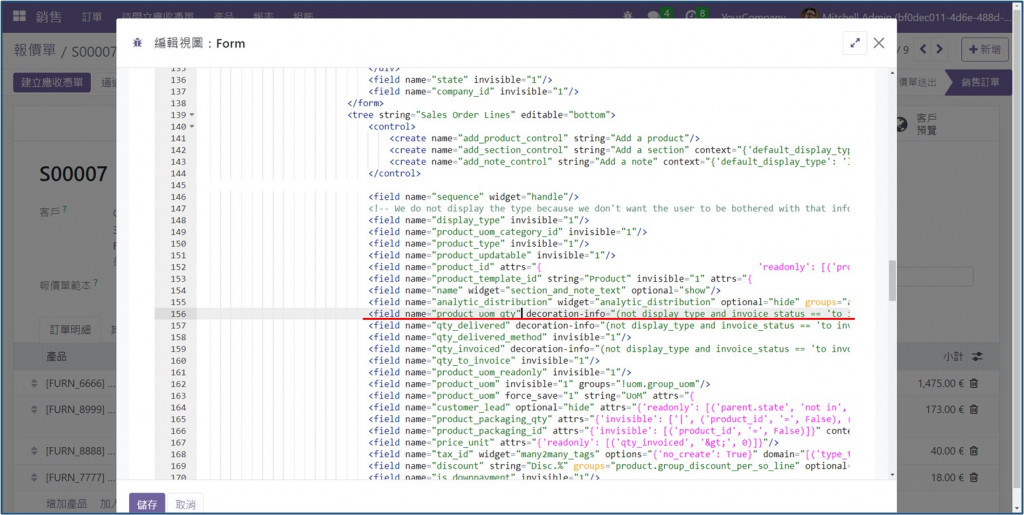This screenshot has height=515, width=1024.
Task: Click scroll down arrow of code editor
Action: tap(891, 475)
